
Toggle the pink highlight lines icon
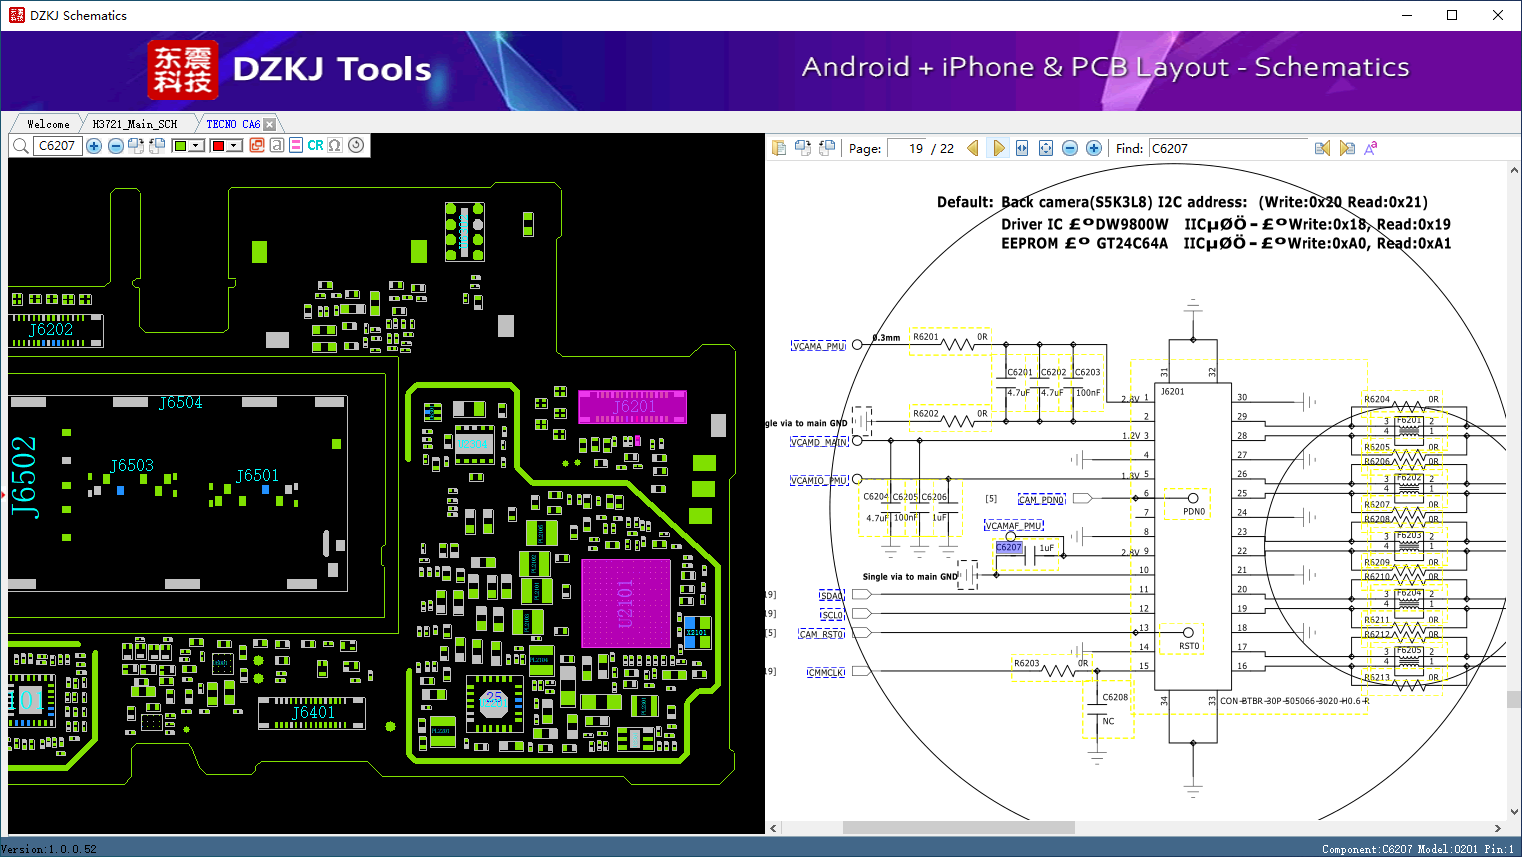pos(294,146)
